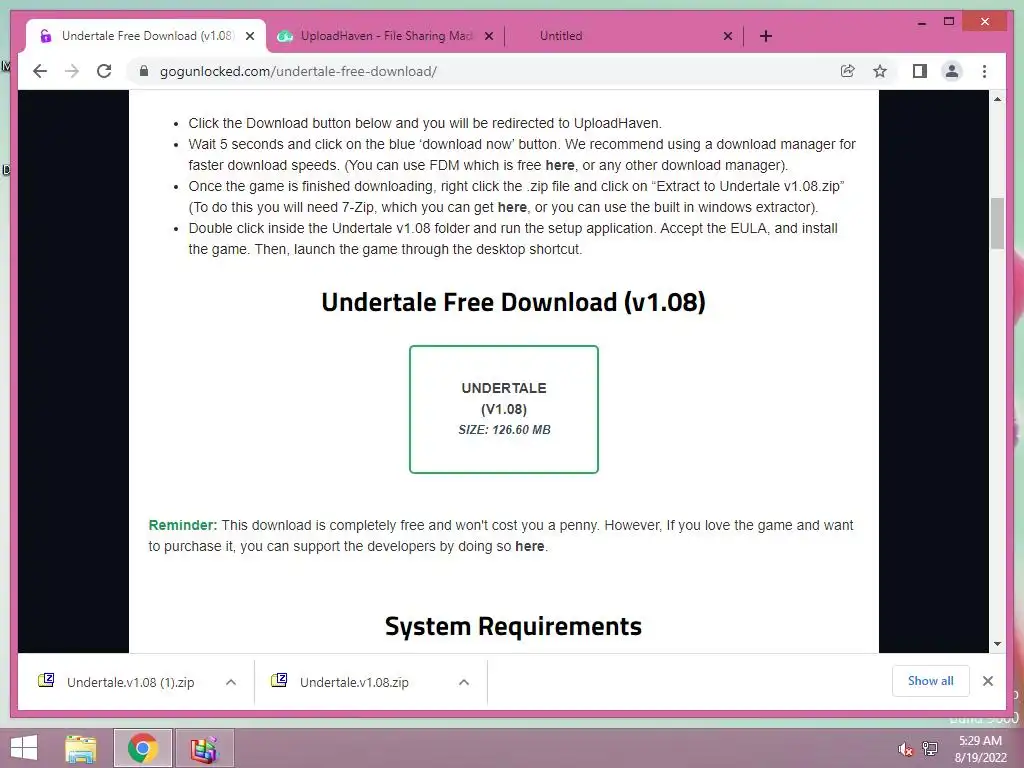Viewport: 1024px width, 768px height.
Task: View site security lock info
Action: [x=144, y=71]
